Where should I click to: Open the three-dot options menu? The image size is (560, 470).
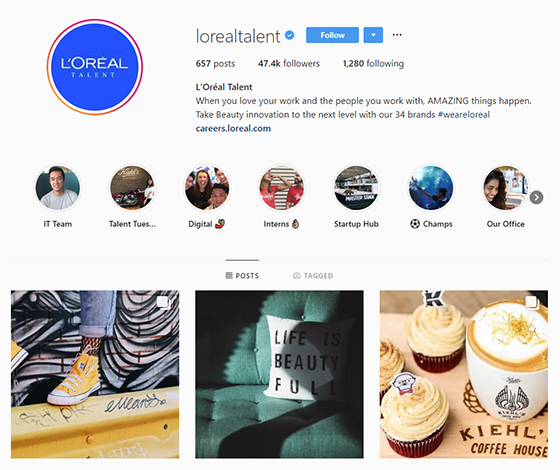397,35
